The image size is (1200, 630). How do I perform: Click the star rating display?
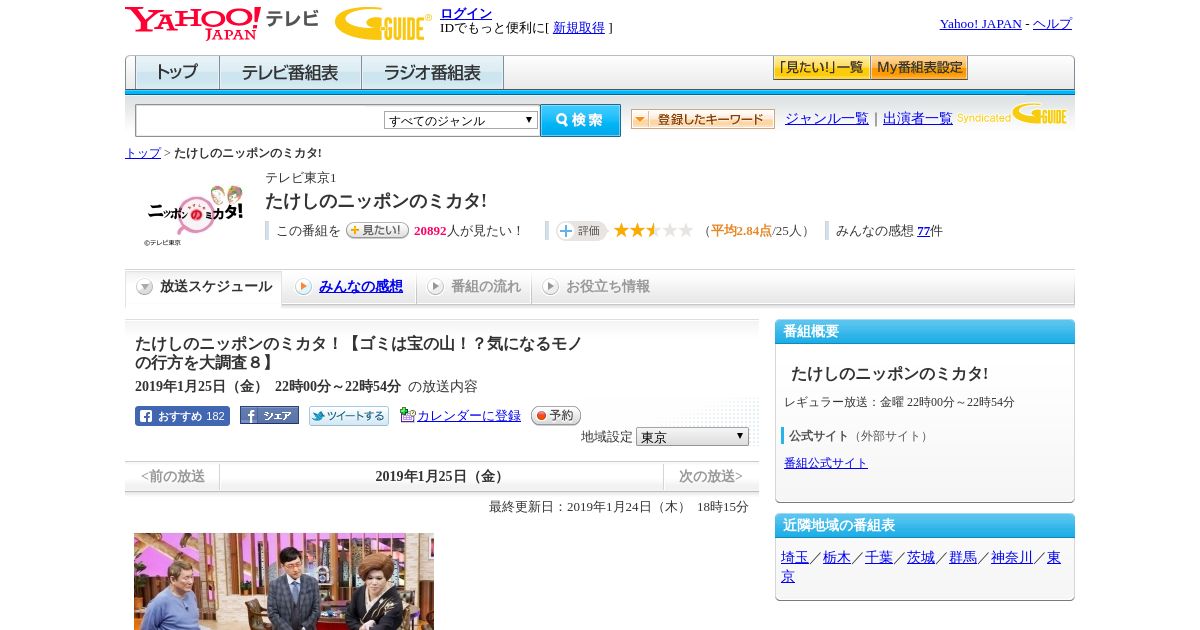653,231
